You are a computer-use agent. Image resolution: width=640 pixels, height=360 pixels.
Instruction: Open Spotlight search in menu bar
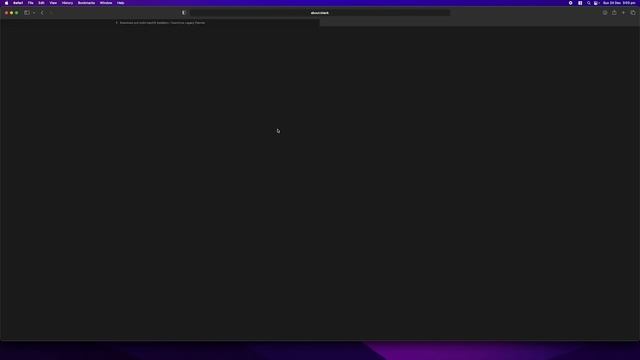589,3
